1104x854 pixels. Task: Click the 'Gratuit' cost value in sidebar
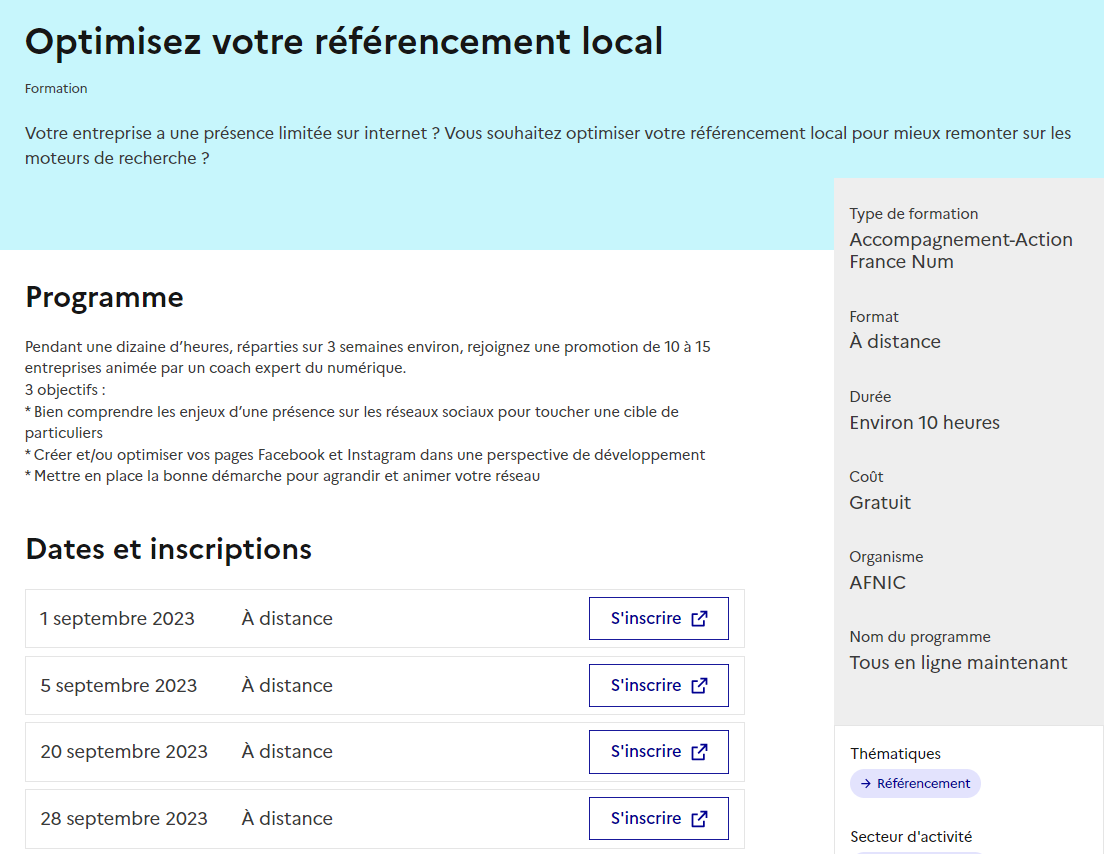pyautogui.click(x=880, y=503)
